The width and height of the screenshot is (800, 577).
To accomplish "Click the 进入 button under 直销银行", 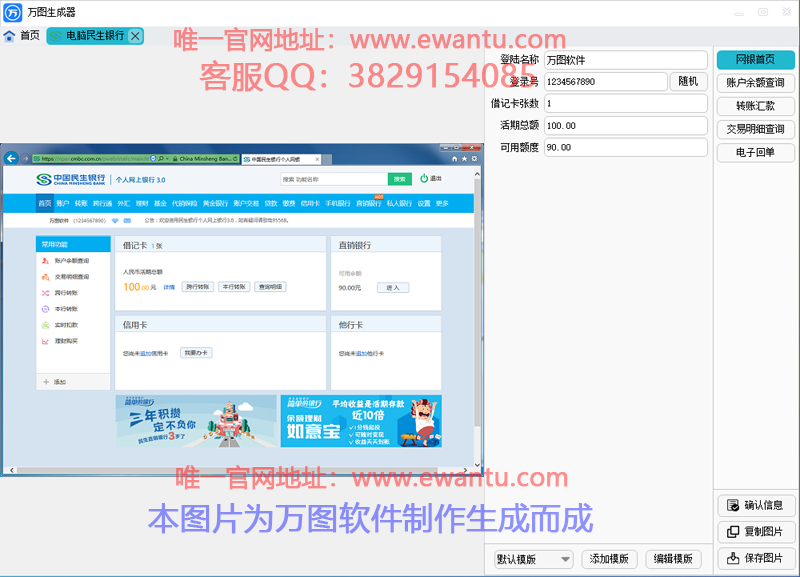I will tap(393, 288).
